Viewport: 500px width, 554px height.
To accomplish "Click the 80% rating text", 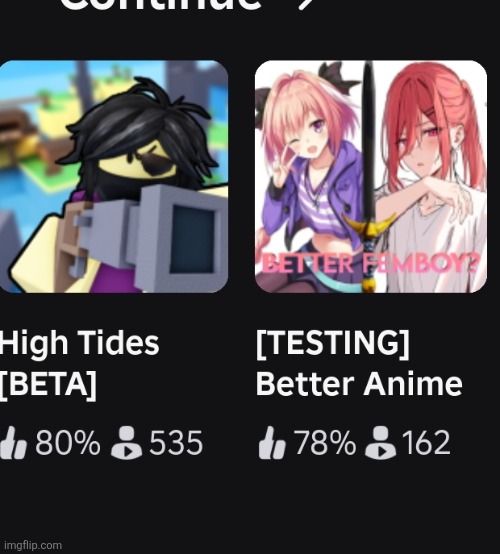I will tap(68, 443).
